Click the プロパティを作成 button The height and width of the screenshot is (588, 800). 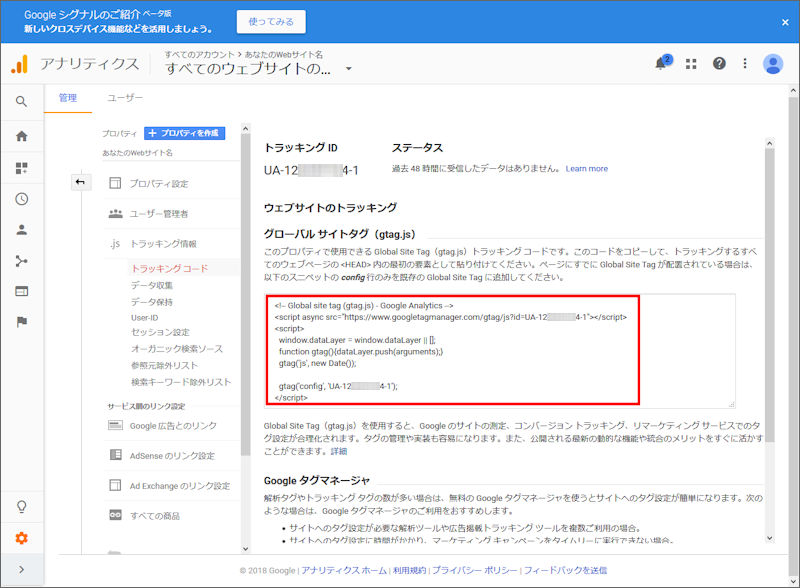click(x=185, y=133)
